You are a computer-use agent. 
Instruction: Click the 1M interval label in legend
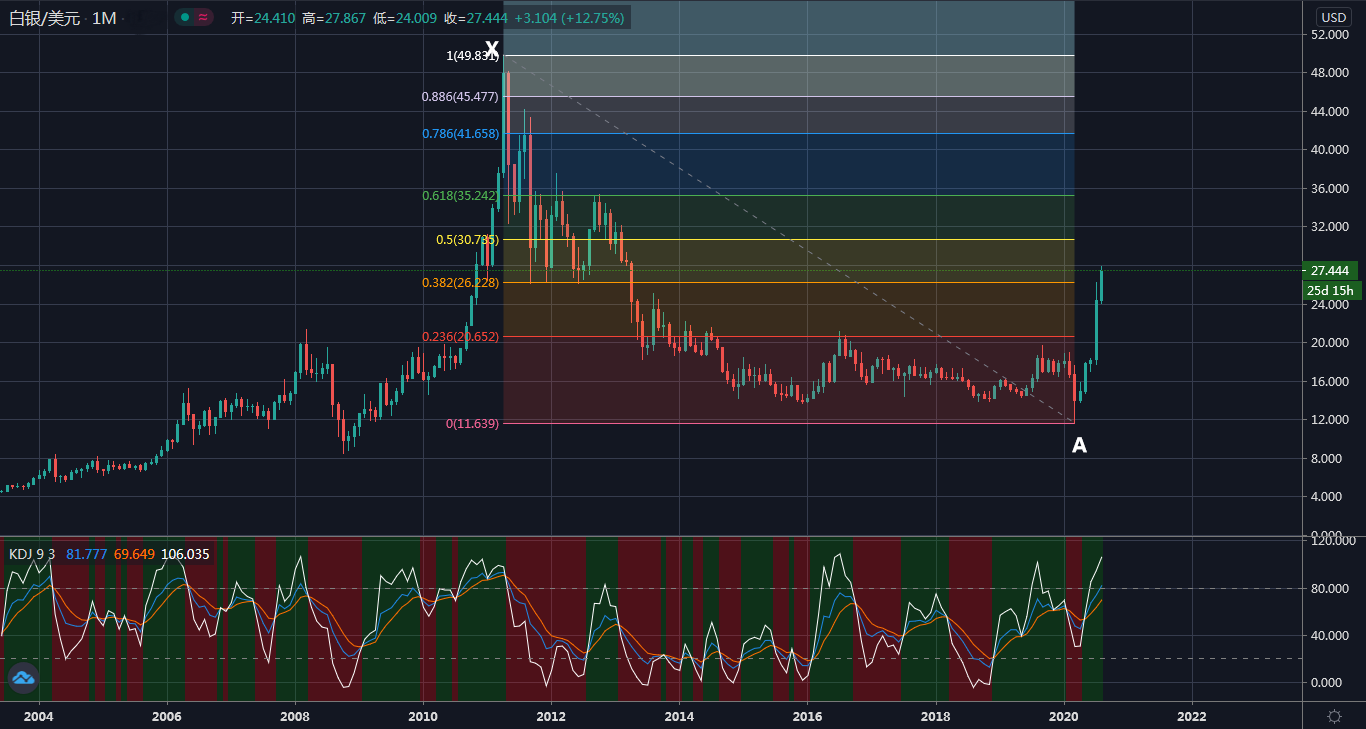click(104, 18)
